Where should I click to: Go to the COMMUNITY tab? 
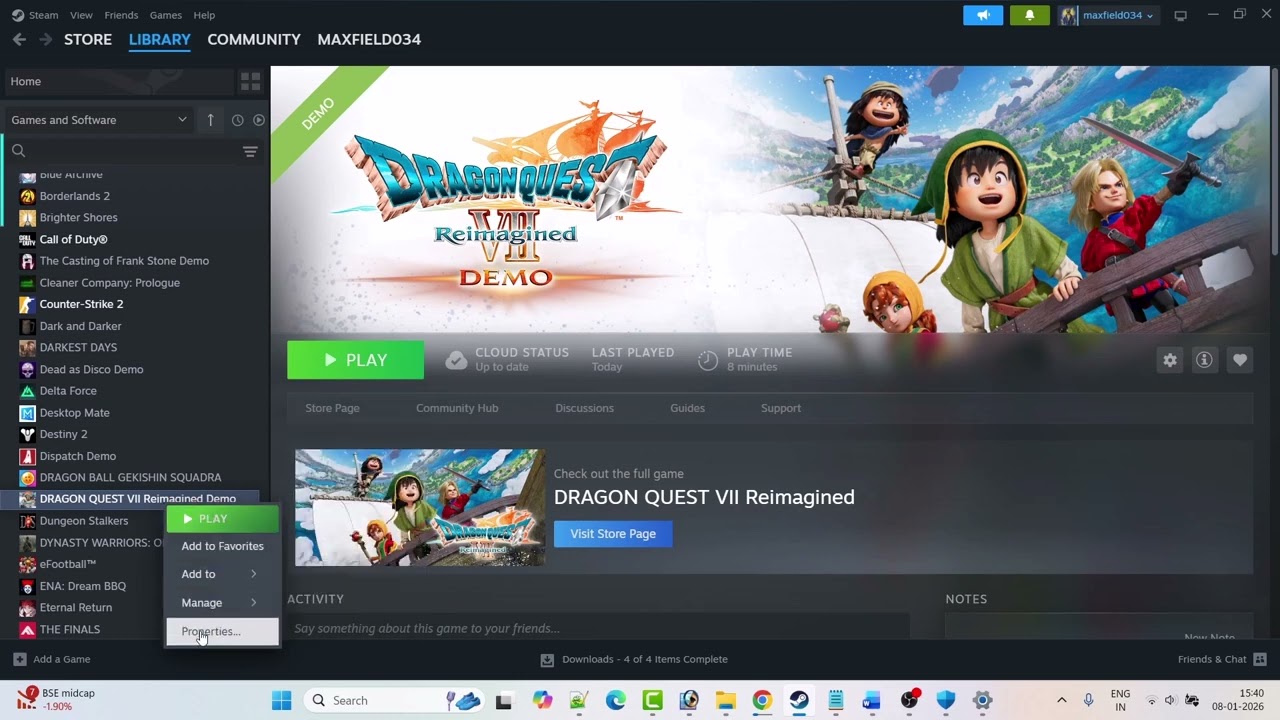pyautogui.click(x=254, y=39)
